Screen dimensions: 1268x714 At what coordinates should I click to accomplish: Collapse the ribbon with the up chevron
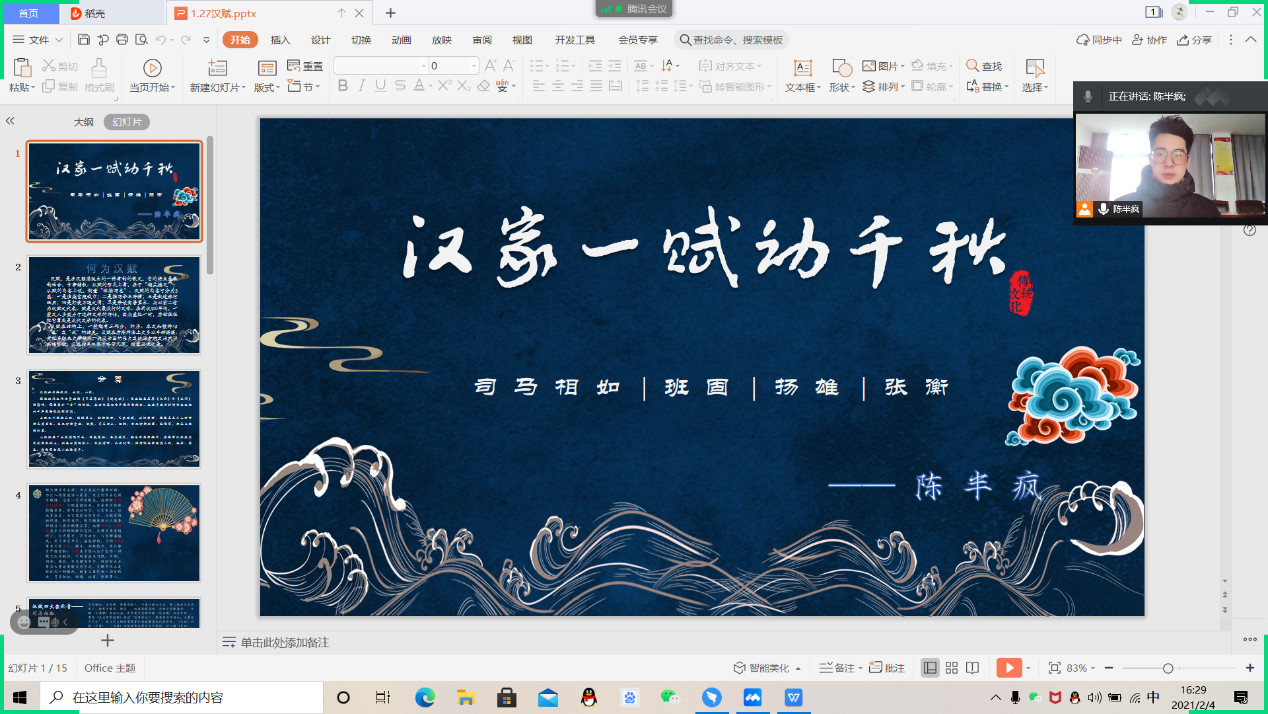coord(1250,40)
